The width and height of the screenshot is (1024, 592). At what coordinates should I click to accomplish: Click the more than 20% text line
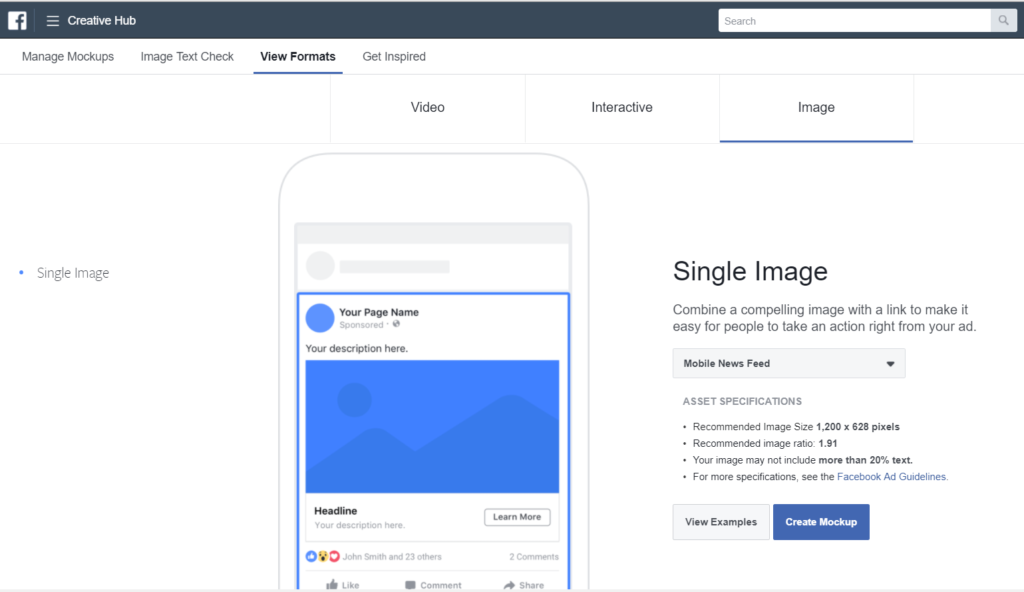pyautogui.click(x=803, y=460)
